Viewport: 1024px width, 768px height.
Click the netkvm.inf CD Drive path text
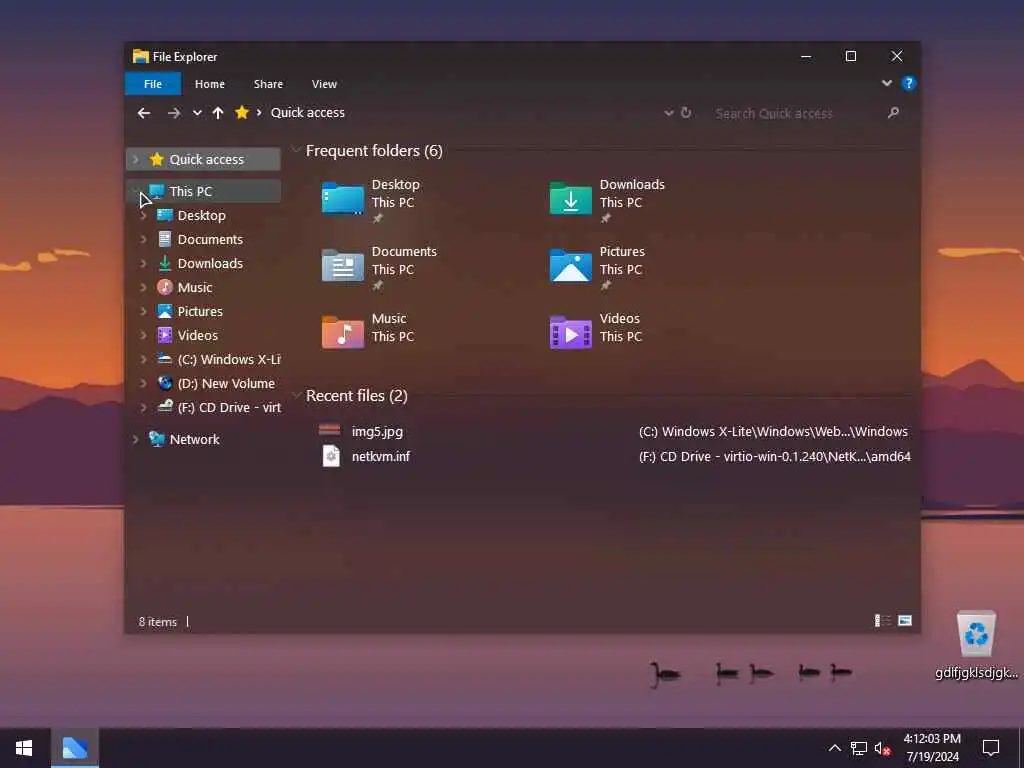(775, 456)
